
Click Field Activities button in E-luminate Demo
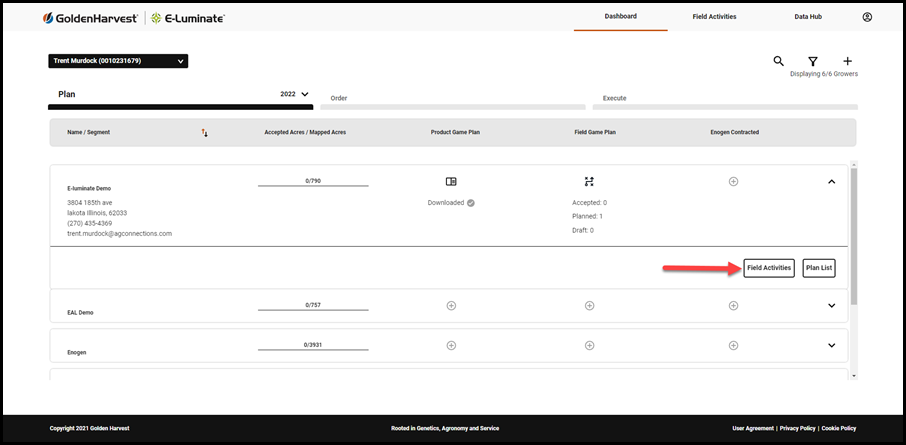[x=769, y=268]
